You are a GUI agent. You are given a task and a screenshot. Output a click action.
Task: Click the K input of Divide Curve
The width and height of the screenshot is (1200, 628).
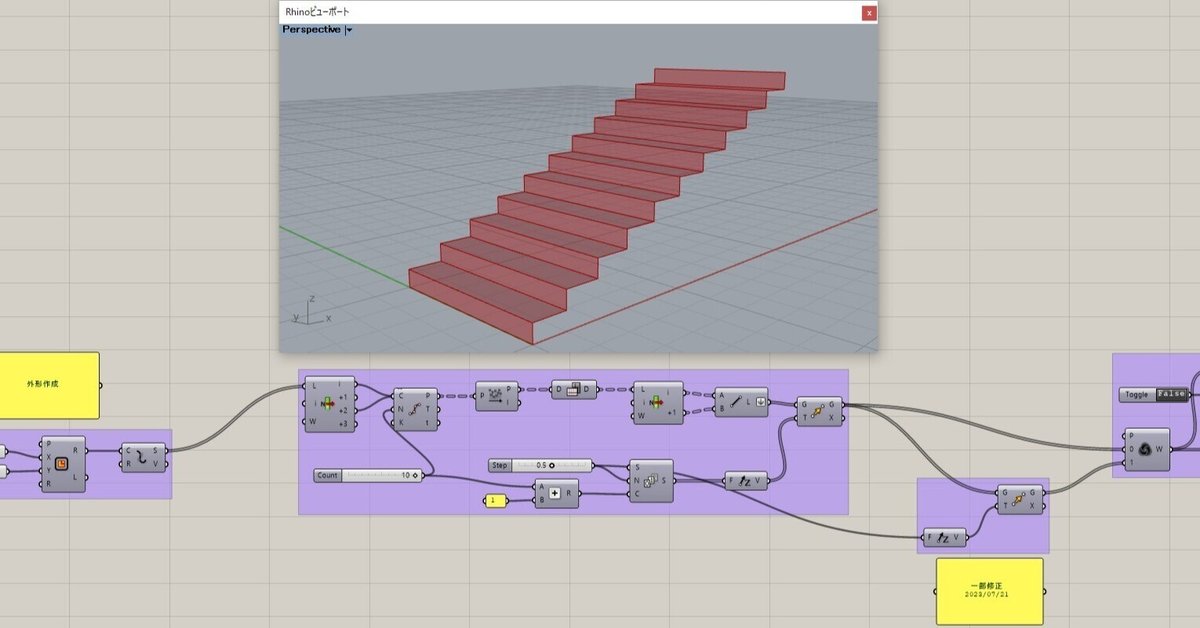pyautogui.click(x=400, y=422)
